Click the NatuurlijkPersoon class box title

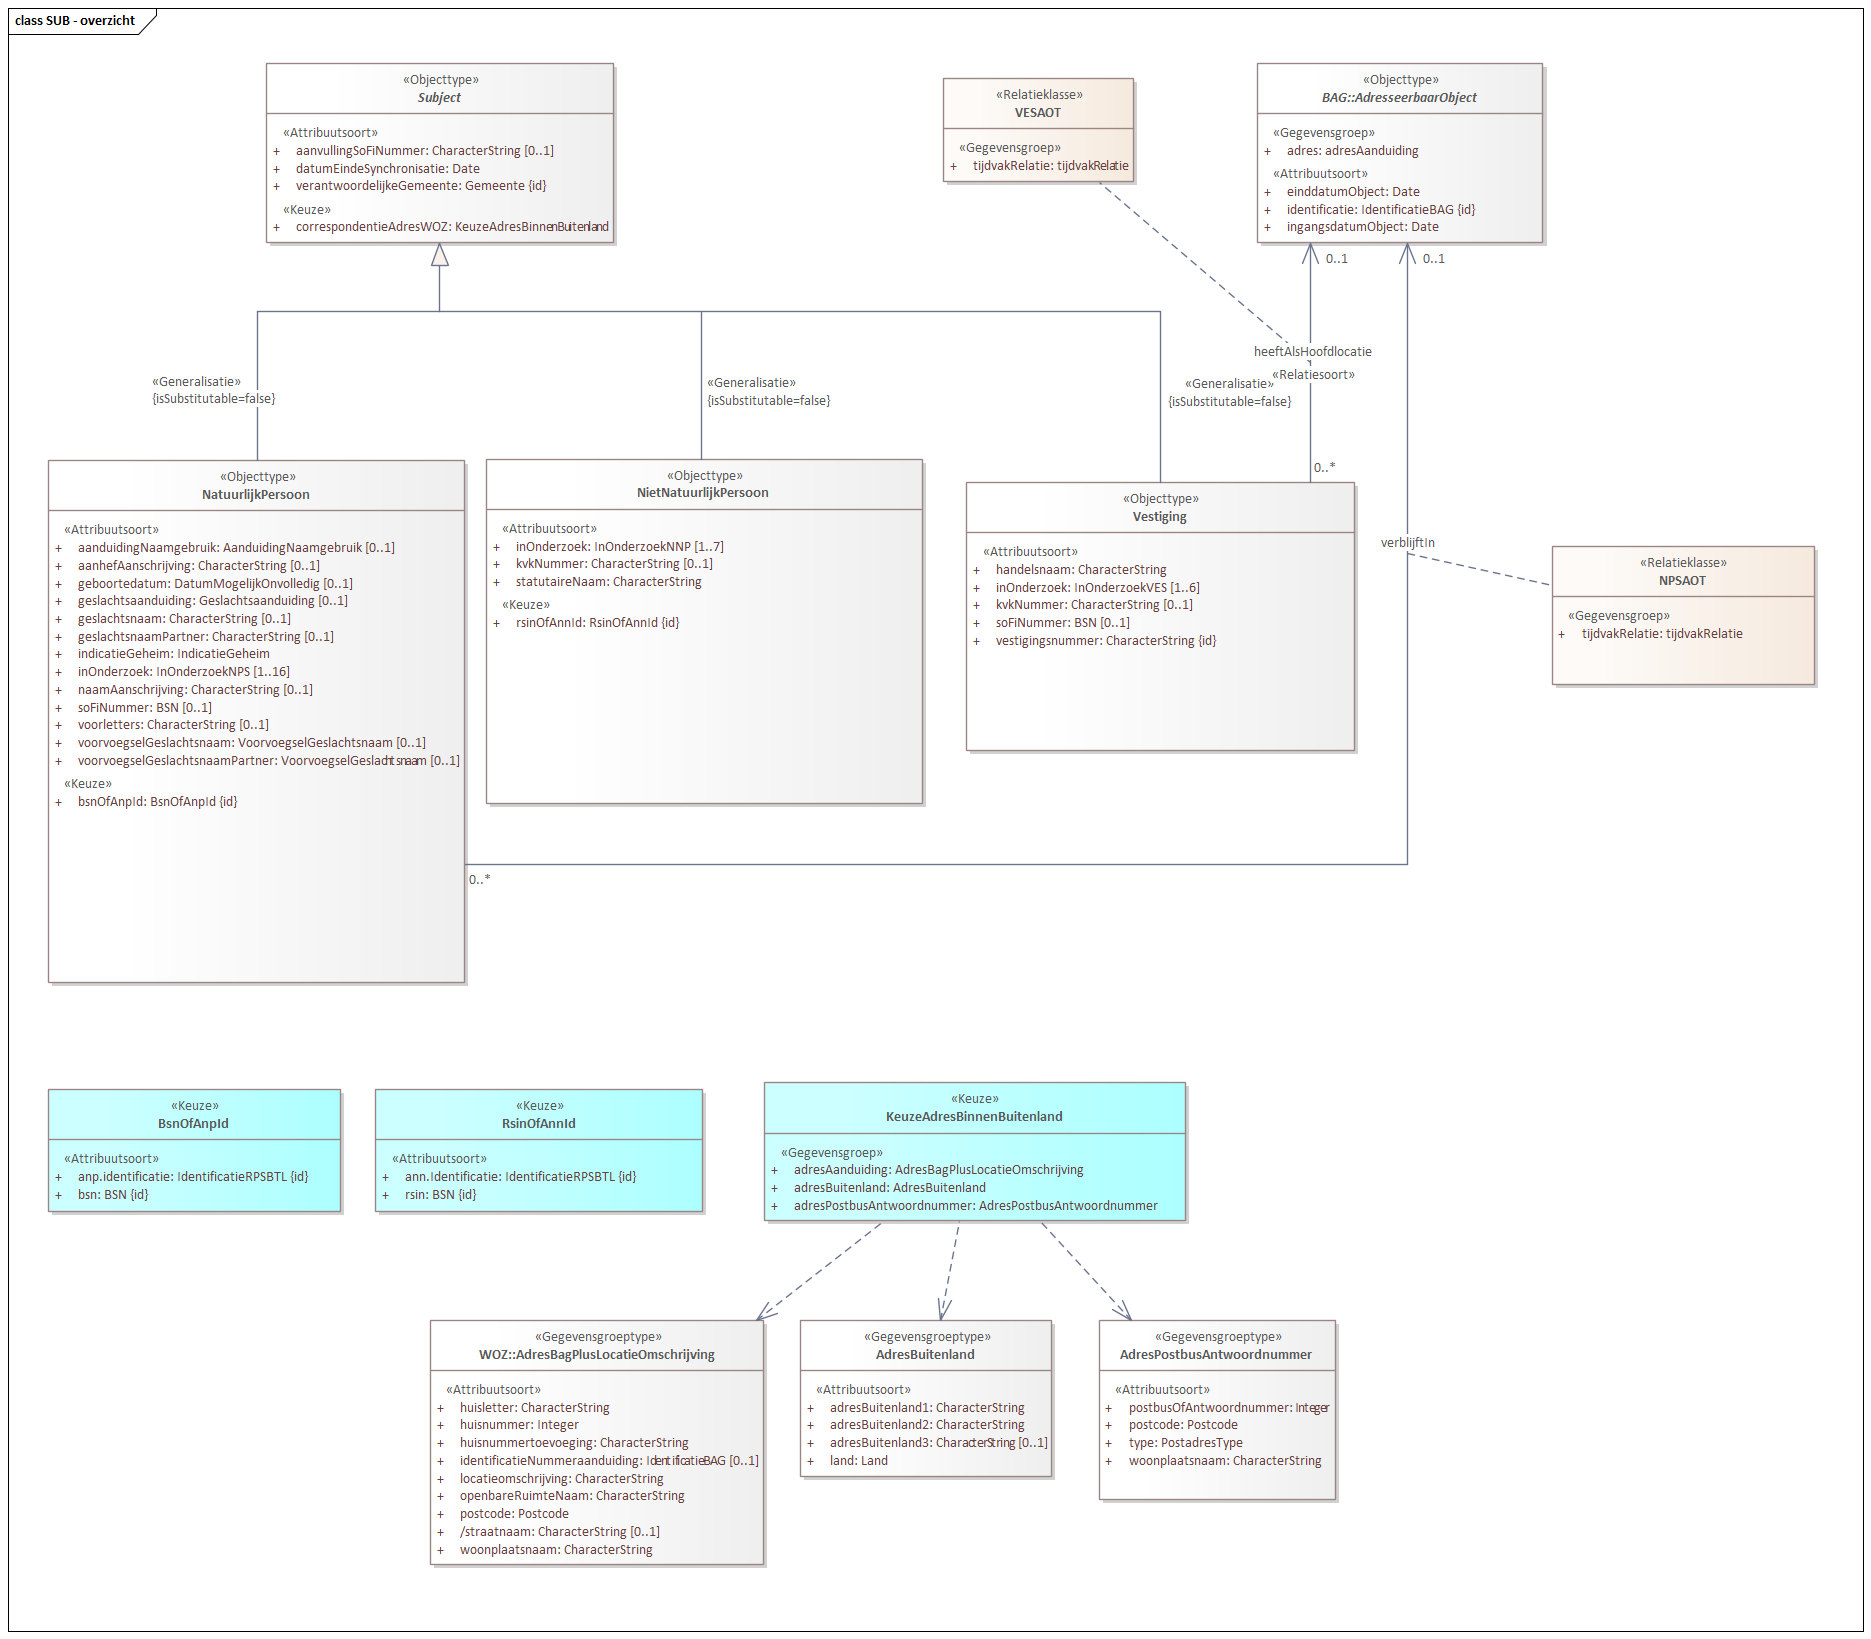[x=255, y=493]
